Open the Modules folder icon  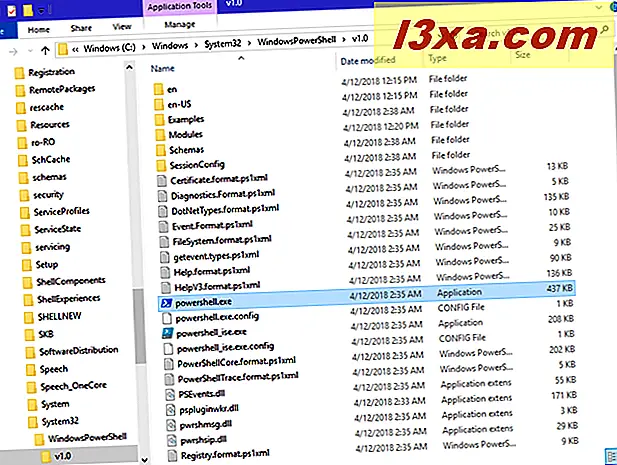[x=160, y=135]
